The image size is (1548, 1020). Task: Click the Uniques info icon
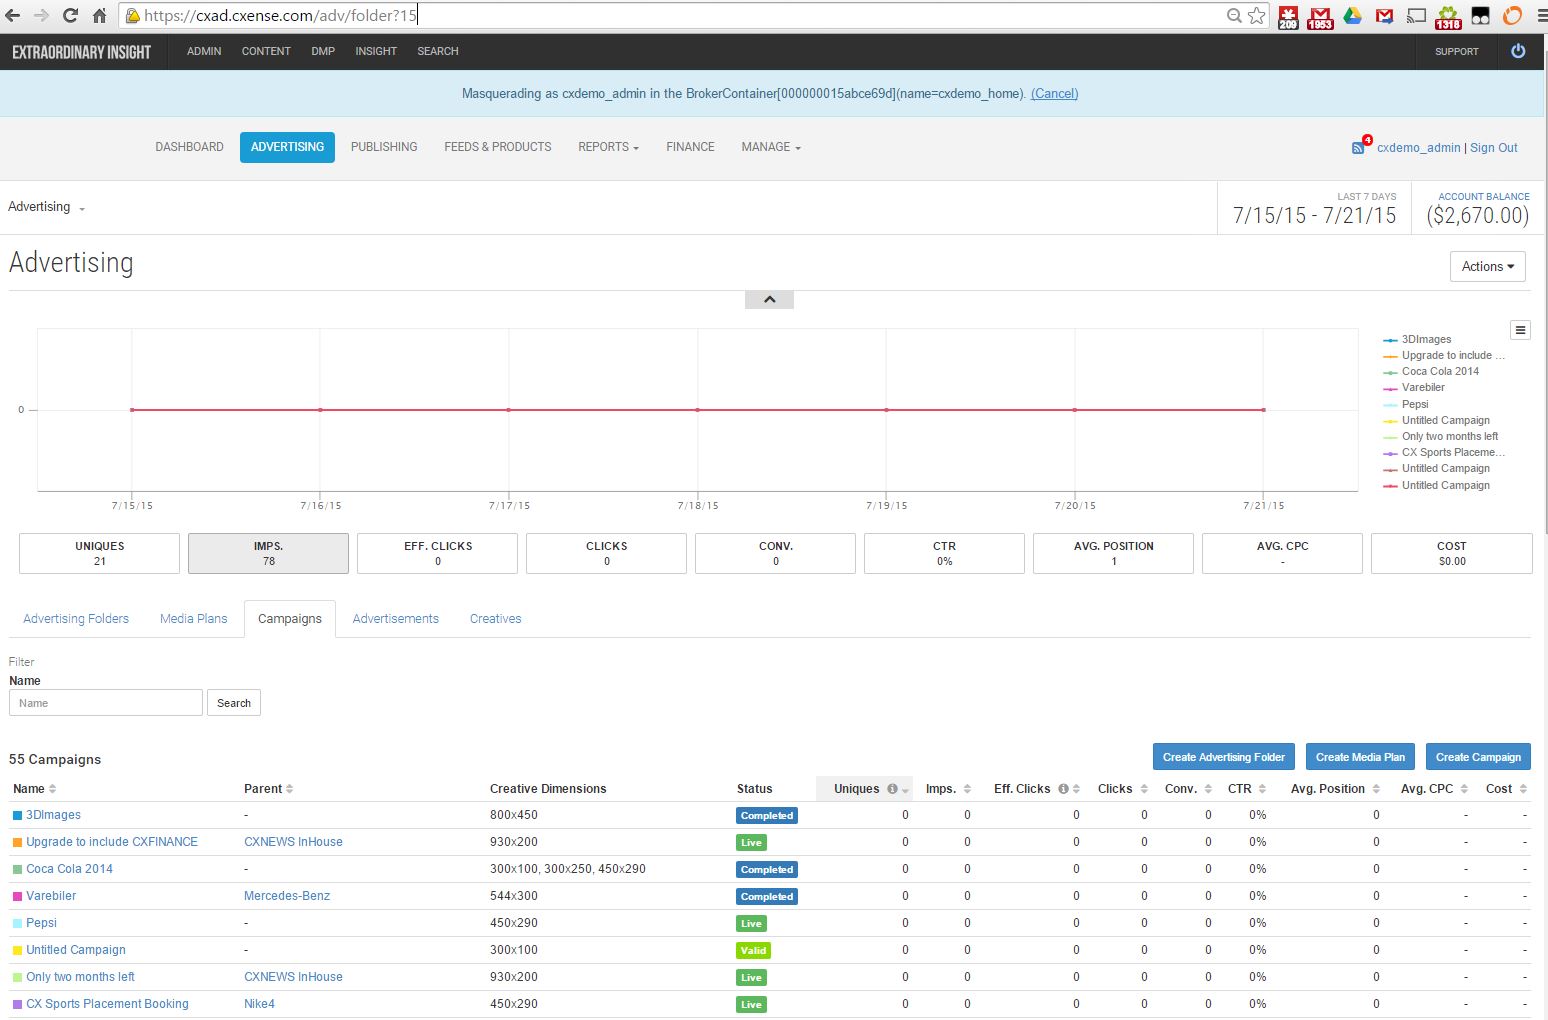[x=892, y=789]
